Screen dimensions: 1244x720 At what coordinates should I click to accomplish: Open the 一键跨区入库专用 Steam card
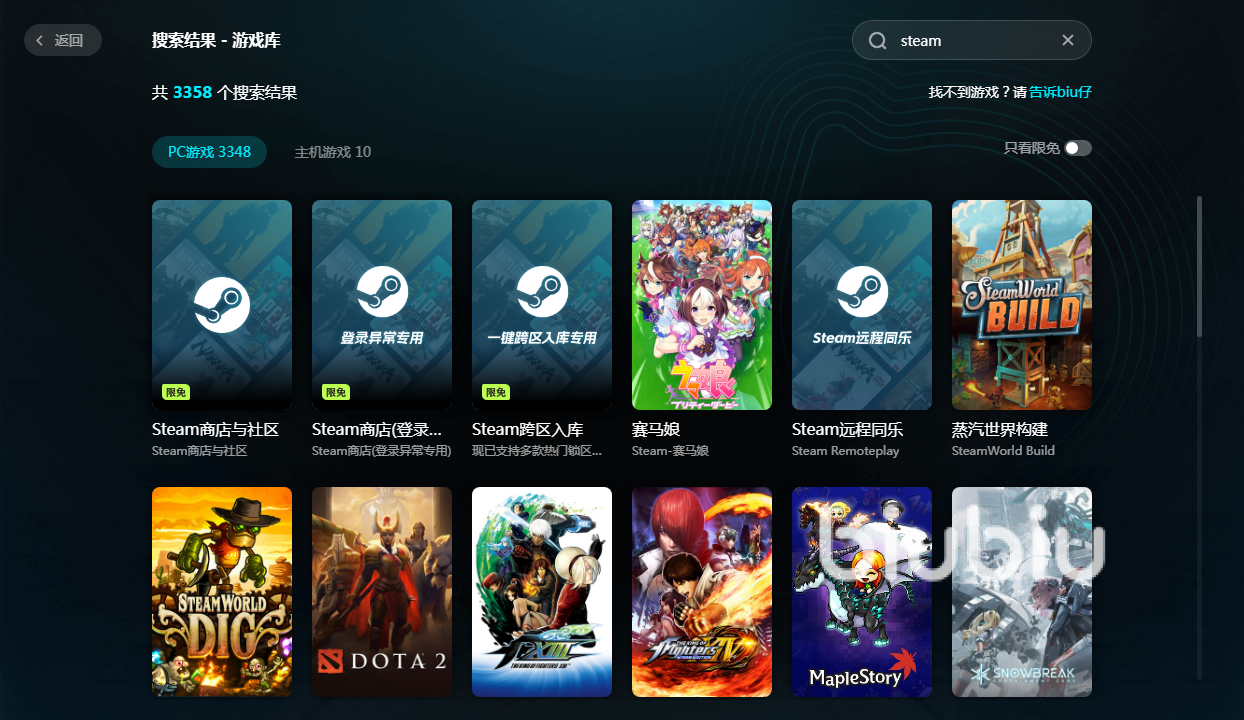(542, 305)
